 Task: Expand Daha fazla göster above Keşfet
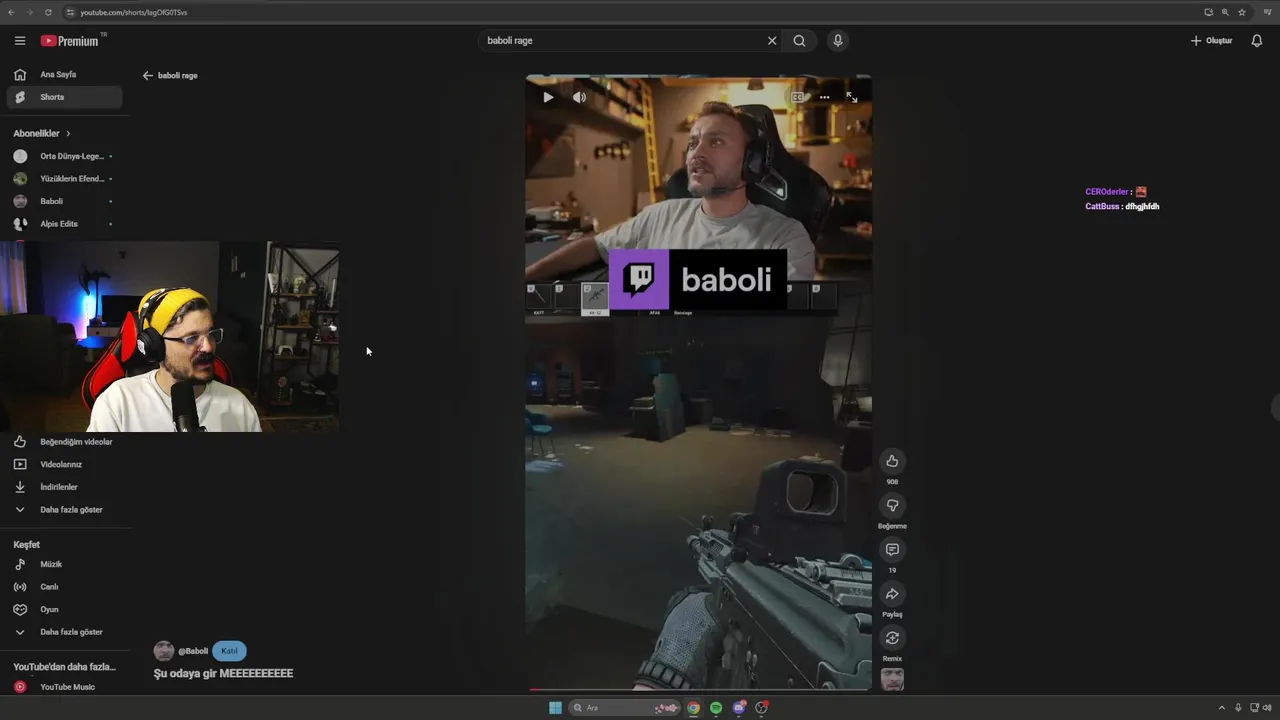[x=64, y=510]
